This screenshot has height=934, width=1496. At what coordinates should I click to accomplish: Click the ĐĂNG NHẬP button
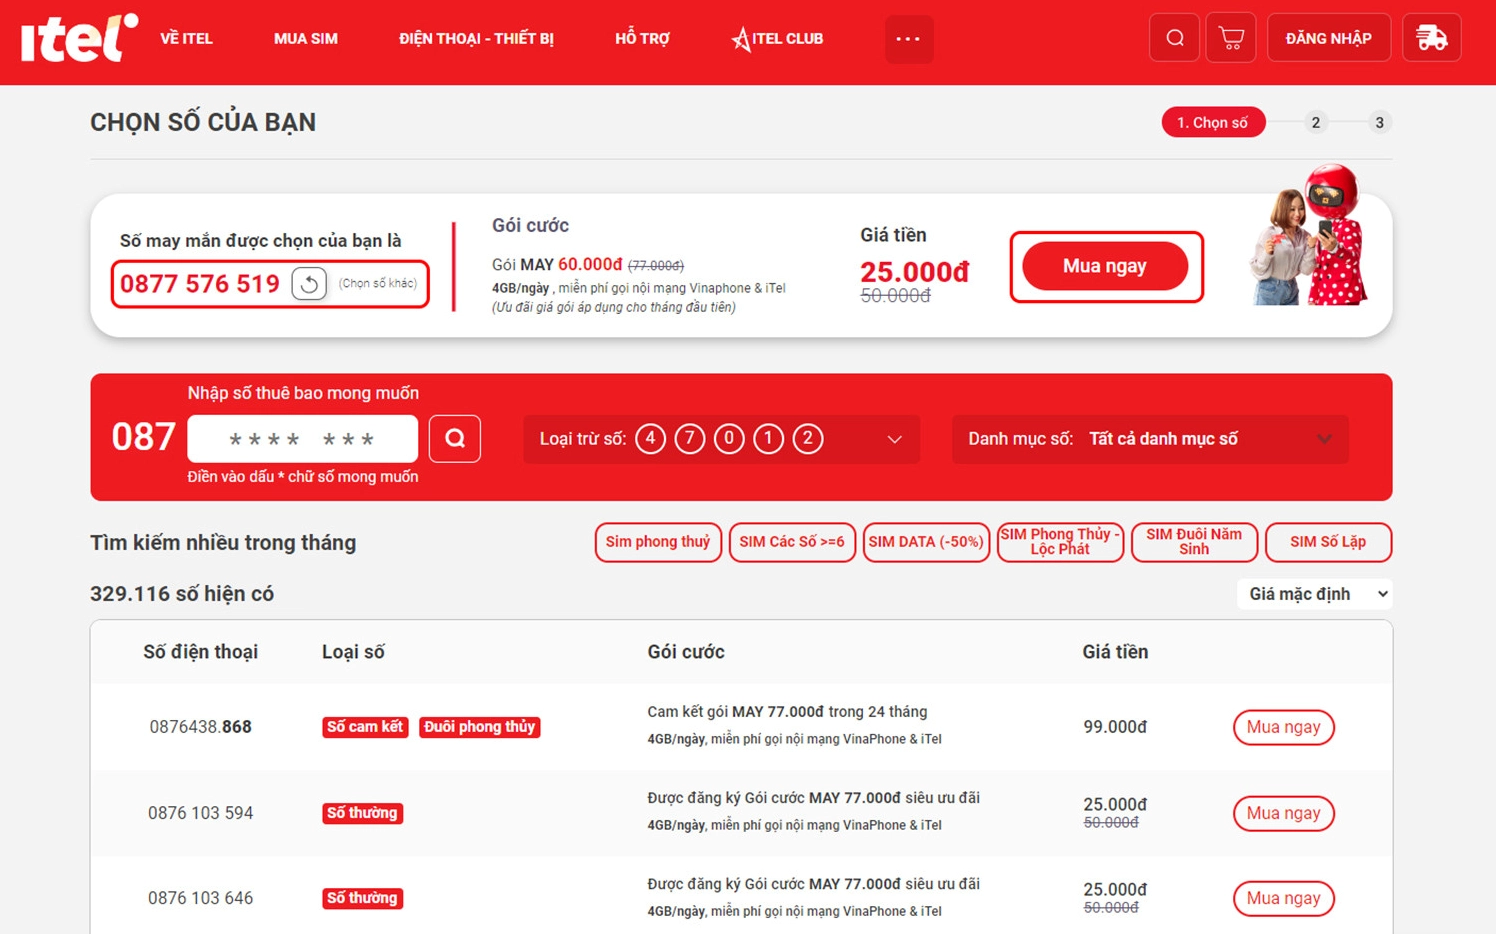[x=1329, y=38]
